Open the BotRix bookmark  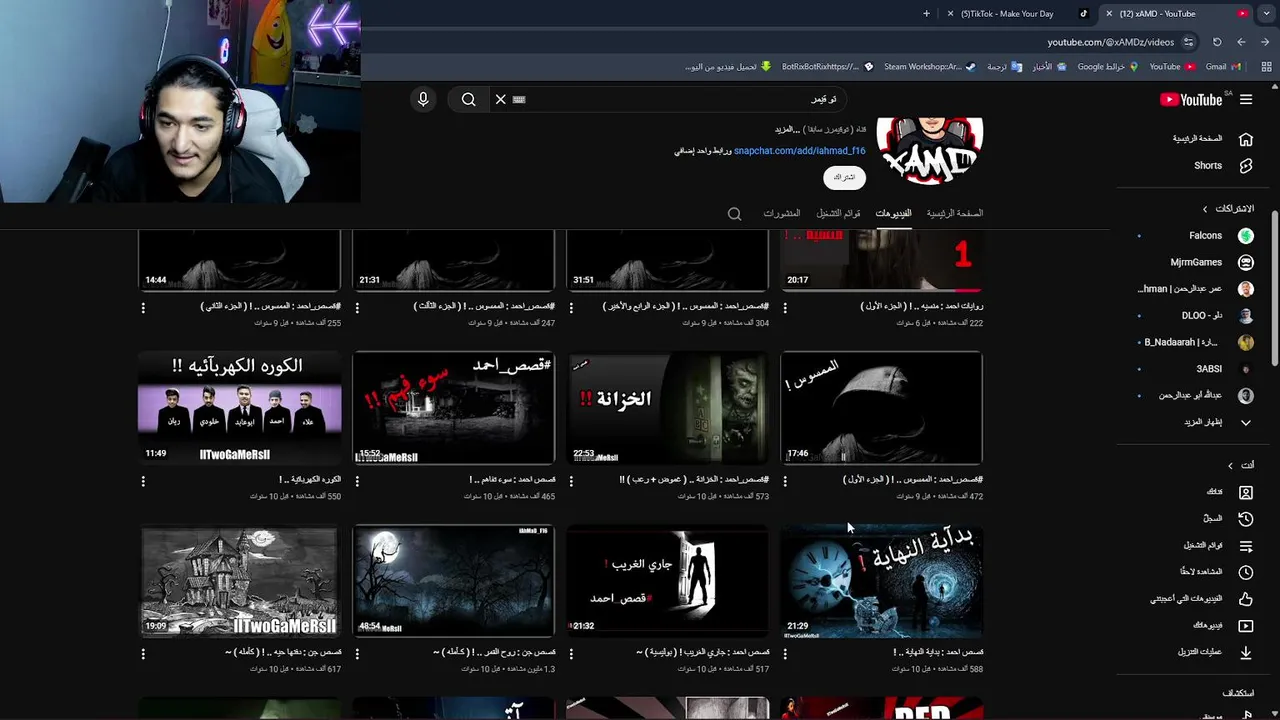[x=827, y=67]
